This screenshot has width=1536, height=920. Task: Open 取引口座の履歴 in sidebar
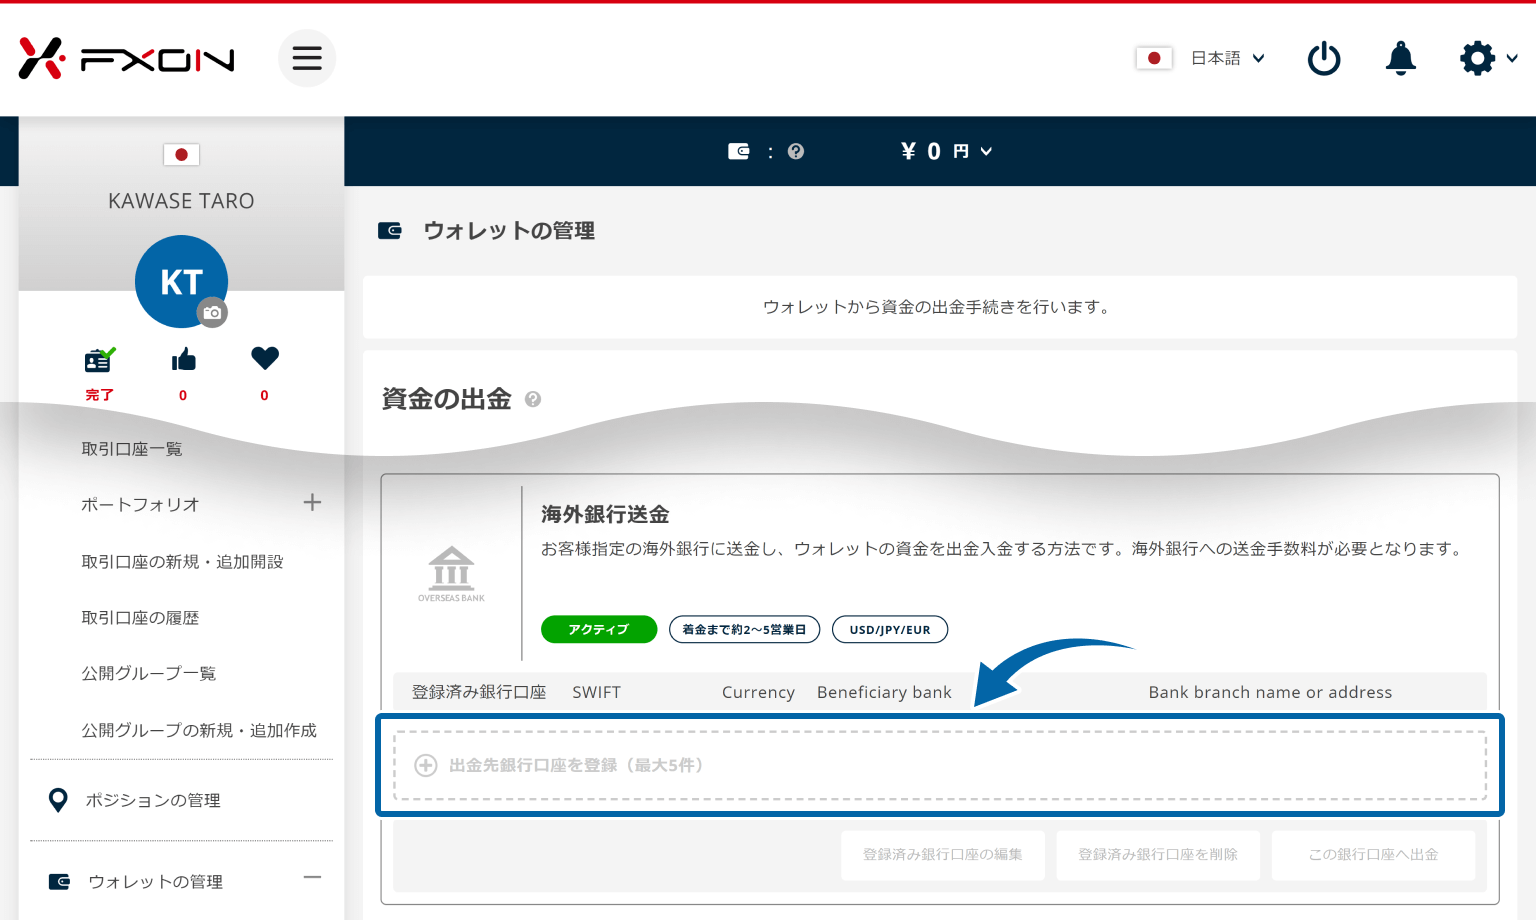coord(140,618)
